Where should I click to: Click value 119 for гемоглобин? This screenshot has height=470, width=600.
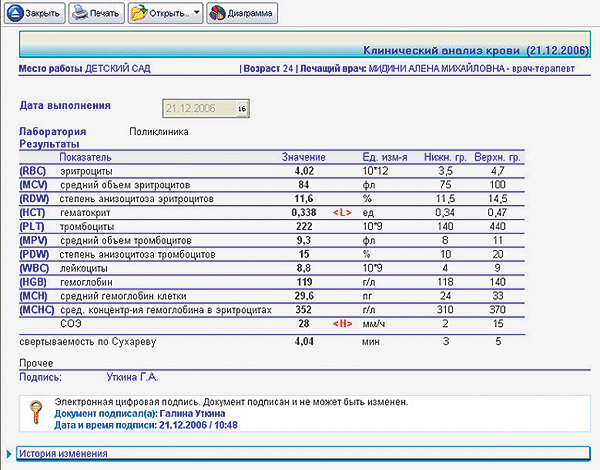(x=304, y=282)
